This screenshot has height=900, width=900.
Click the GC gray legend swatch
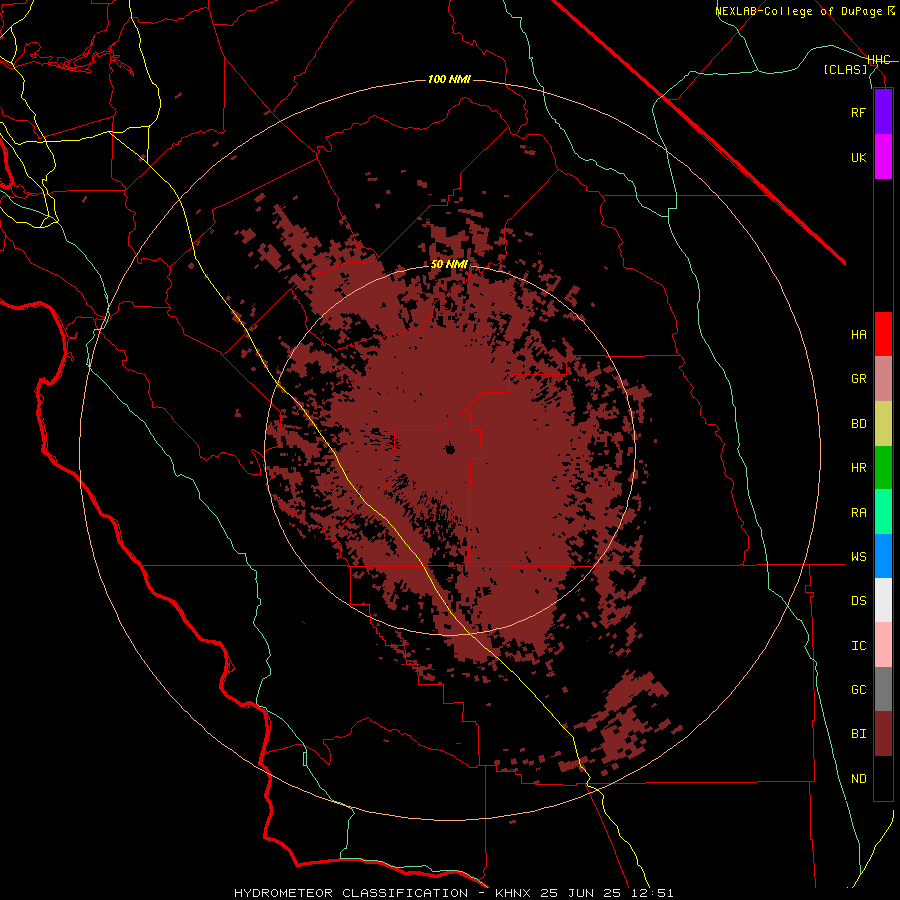click(883, 689)
